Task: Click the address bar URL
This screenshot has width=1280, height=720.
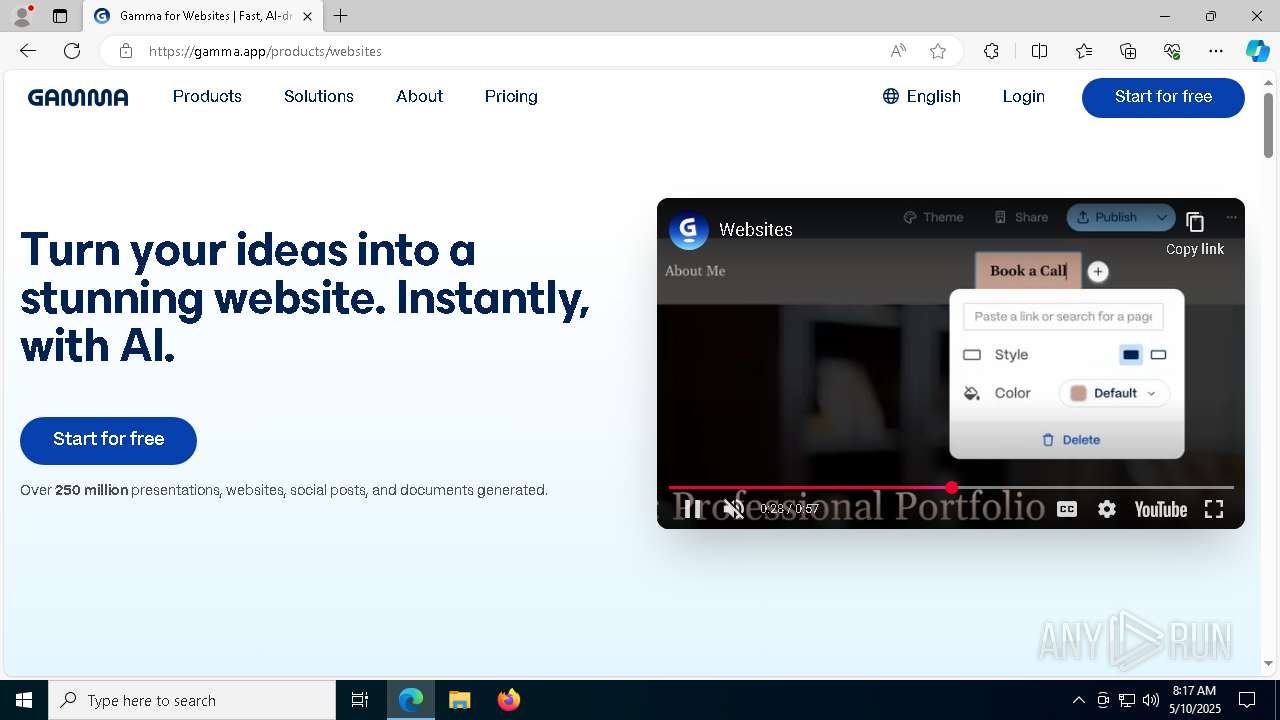Action: click(x=265, y=51)
